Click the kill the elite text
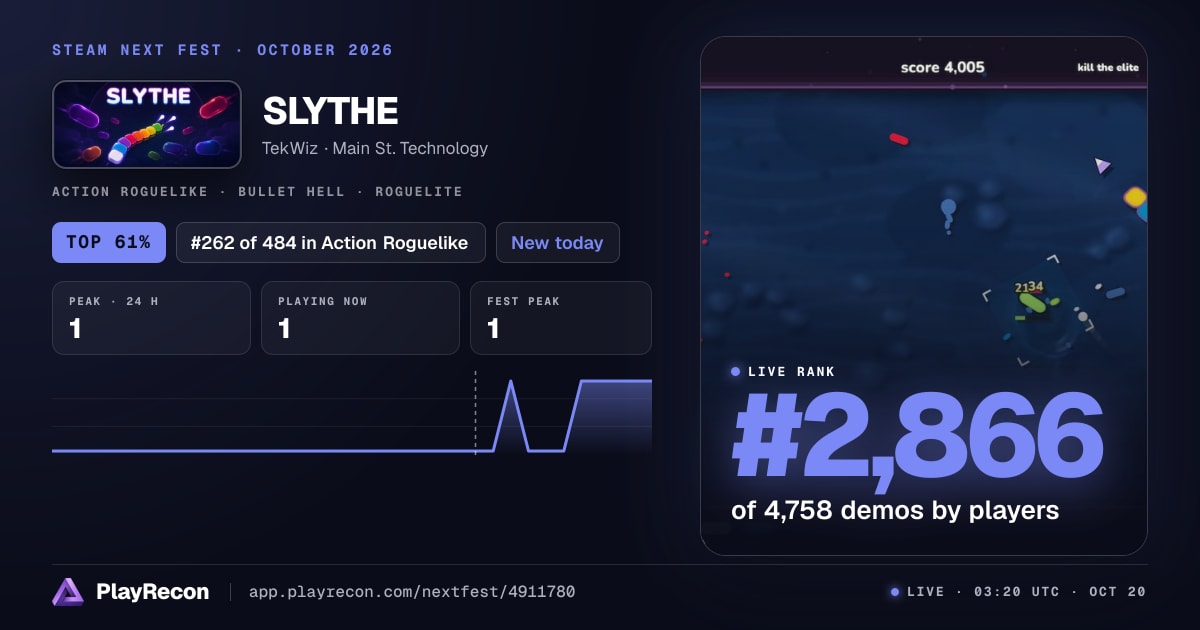 (1108, 68)
